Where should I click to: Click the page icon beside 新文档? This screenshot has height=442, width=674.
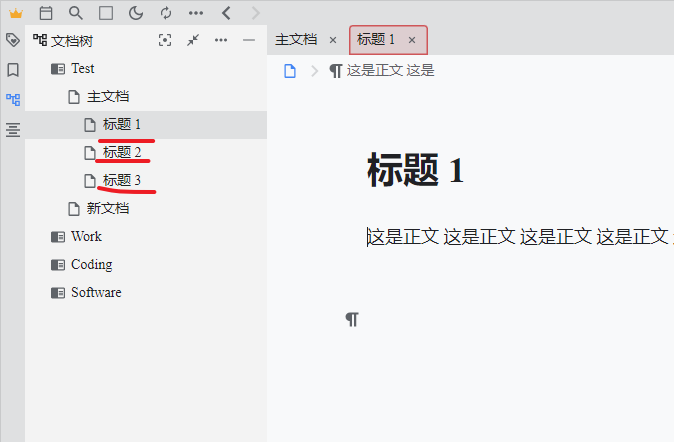[74, 209]
